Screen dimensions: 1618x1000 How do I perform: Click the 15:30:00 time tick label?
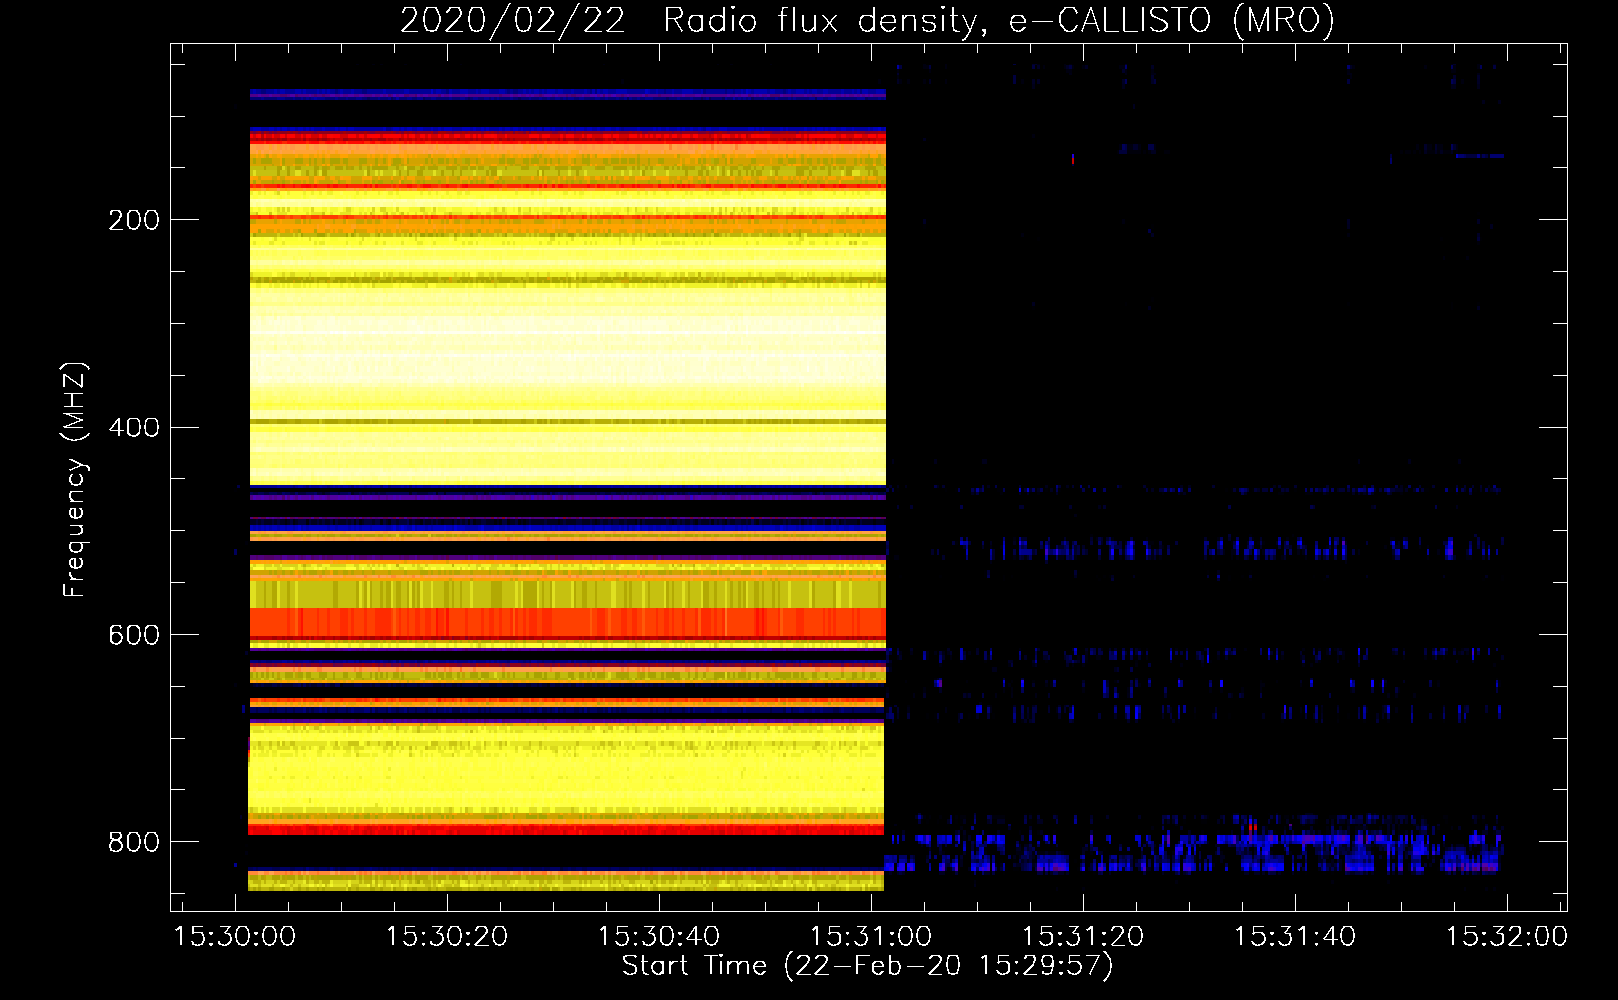point(235,937)
